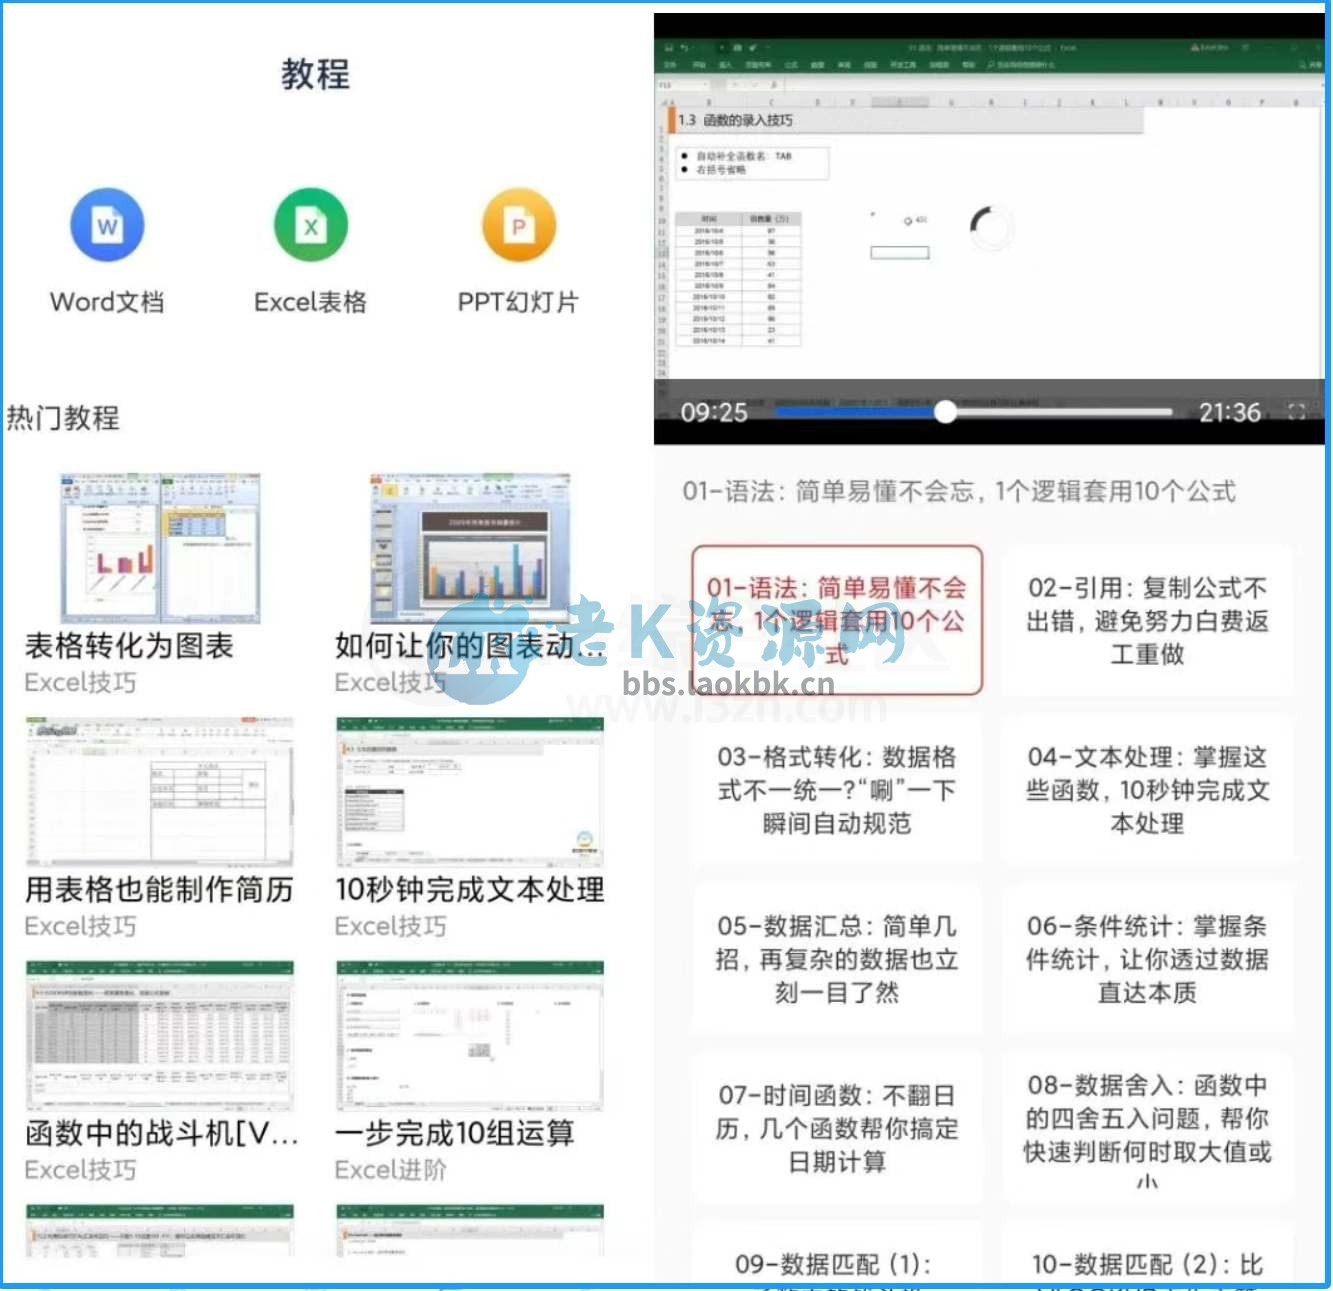
Task: Click the Excel进阶 category label
Action: [391, 1170]
